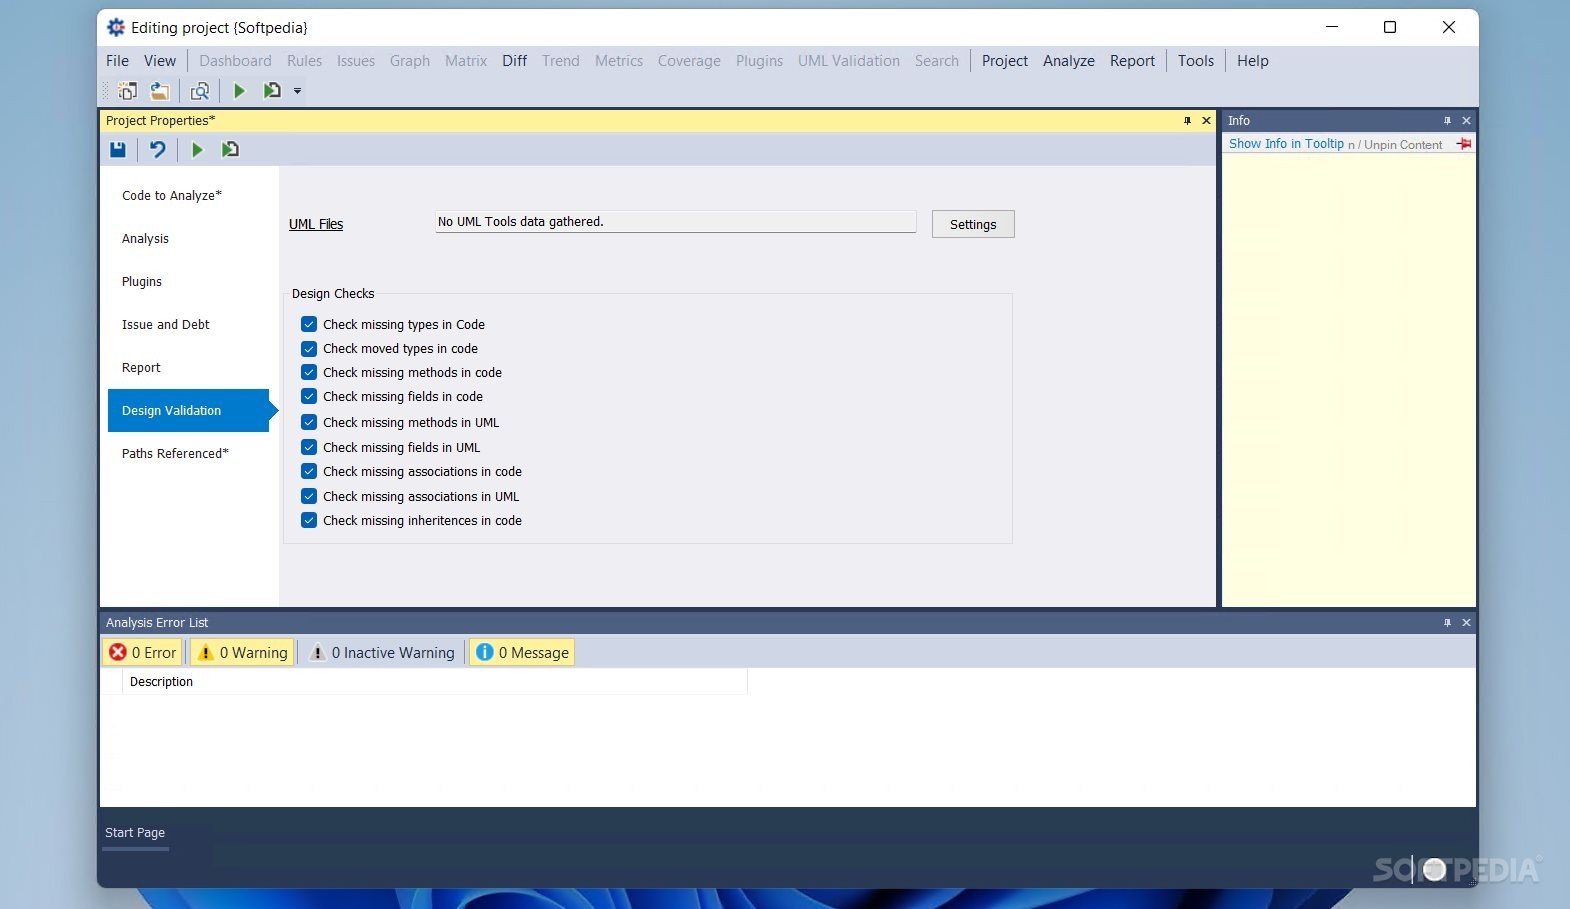
Task: Click Run and Build Report in Project Properties toolbar
Action: pos(230,149)
